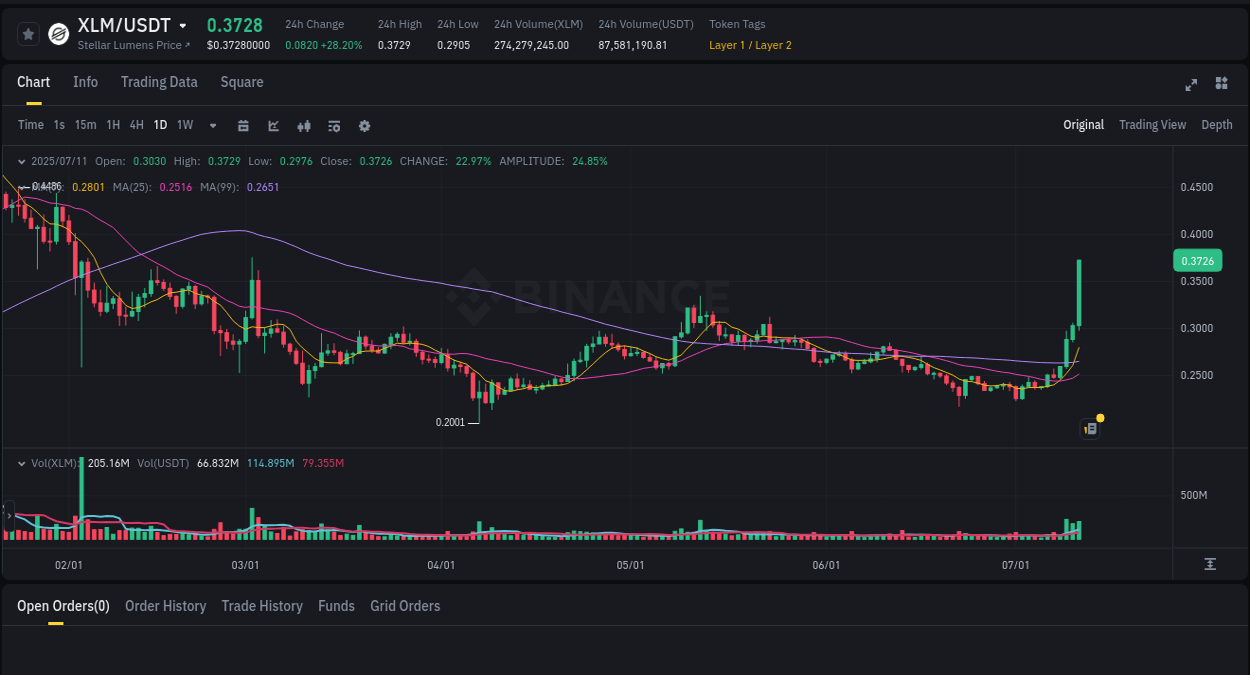The height and width of the screenshot is (675, 1250).
Task: Open the date range calendar icon
Action: point(243,125)
